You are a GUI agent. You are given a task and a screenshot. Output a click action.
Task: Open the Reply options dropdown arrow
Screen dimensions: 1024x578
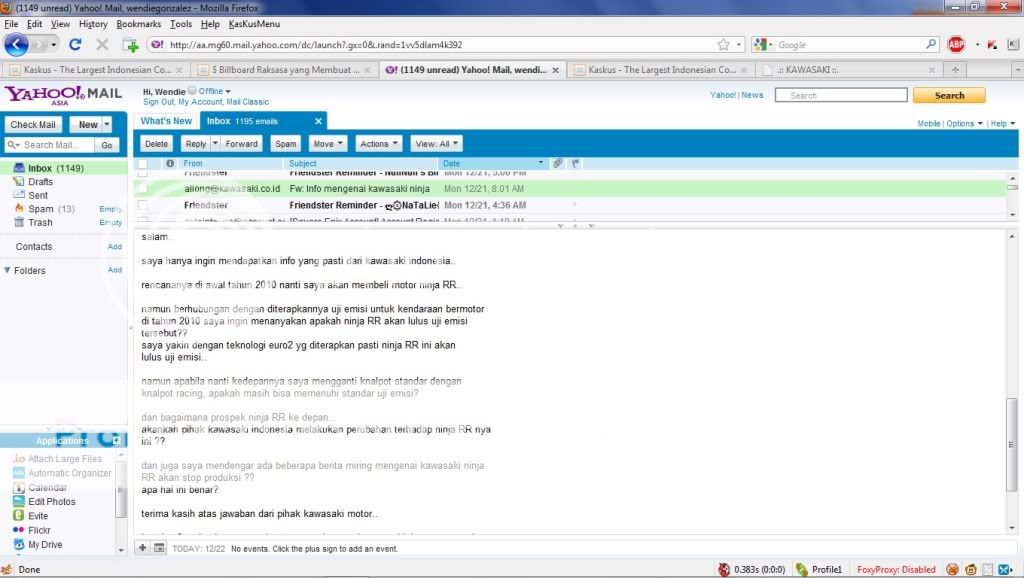pos(216,144)
